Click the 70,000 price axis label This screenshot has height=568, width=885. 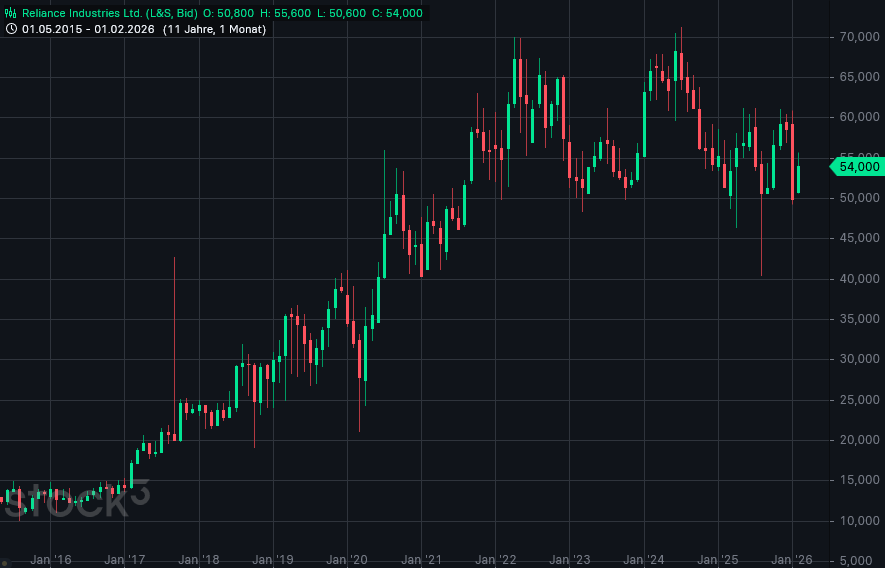tap(858, 37)
